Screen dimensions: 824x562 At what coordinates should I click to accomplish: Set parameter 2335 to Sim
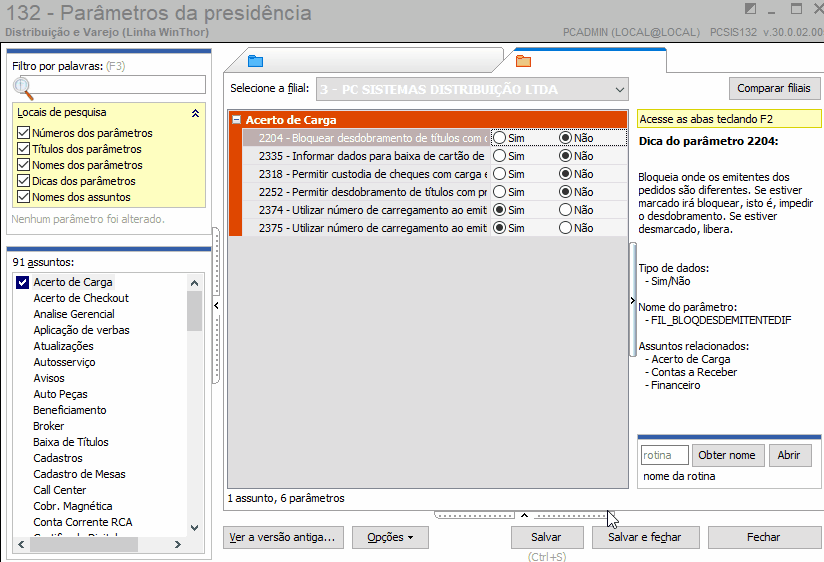[x=499, y=156]
